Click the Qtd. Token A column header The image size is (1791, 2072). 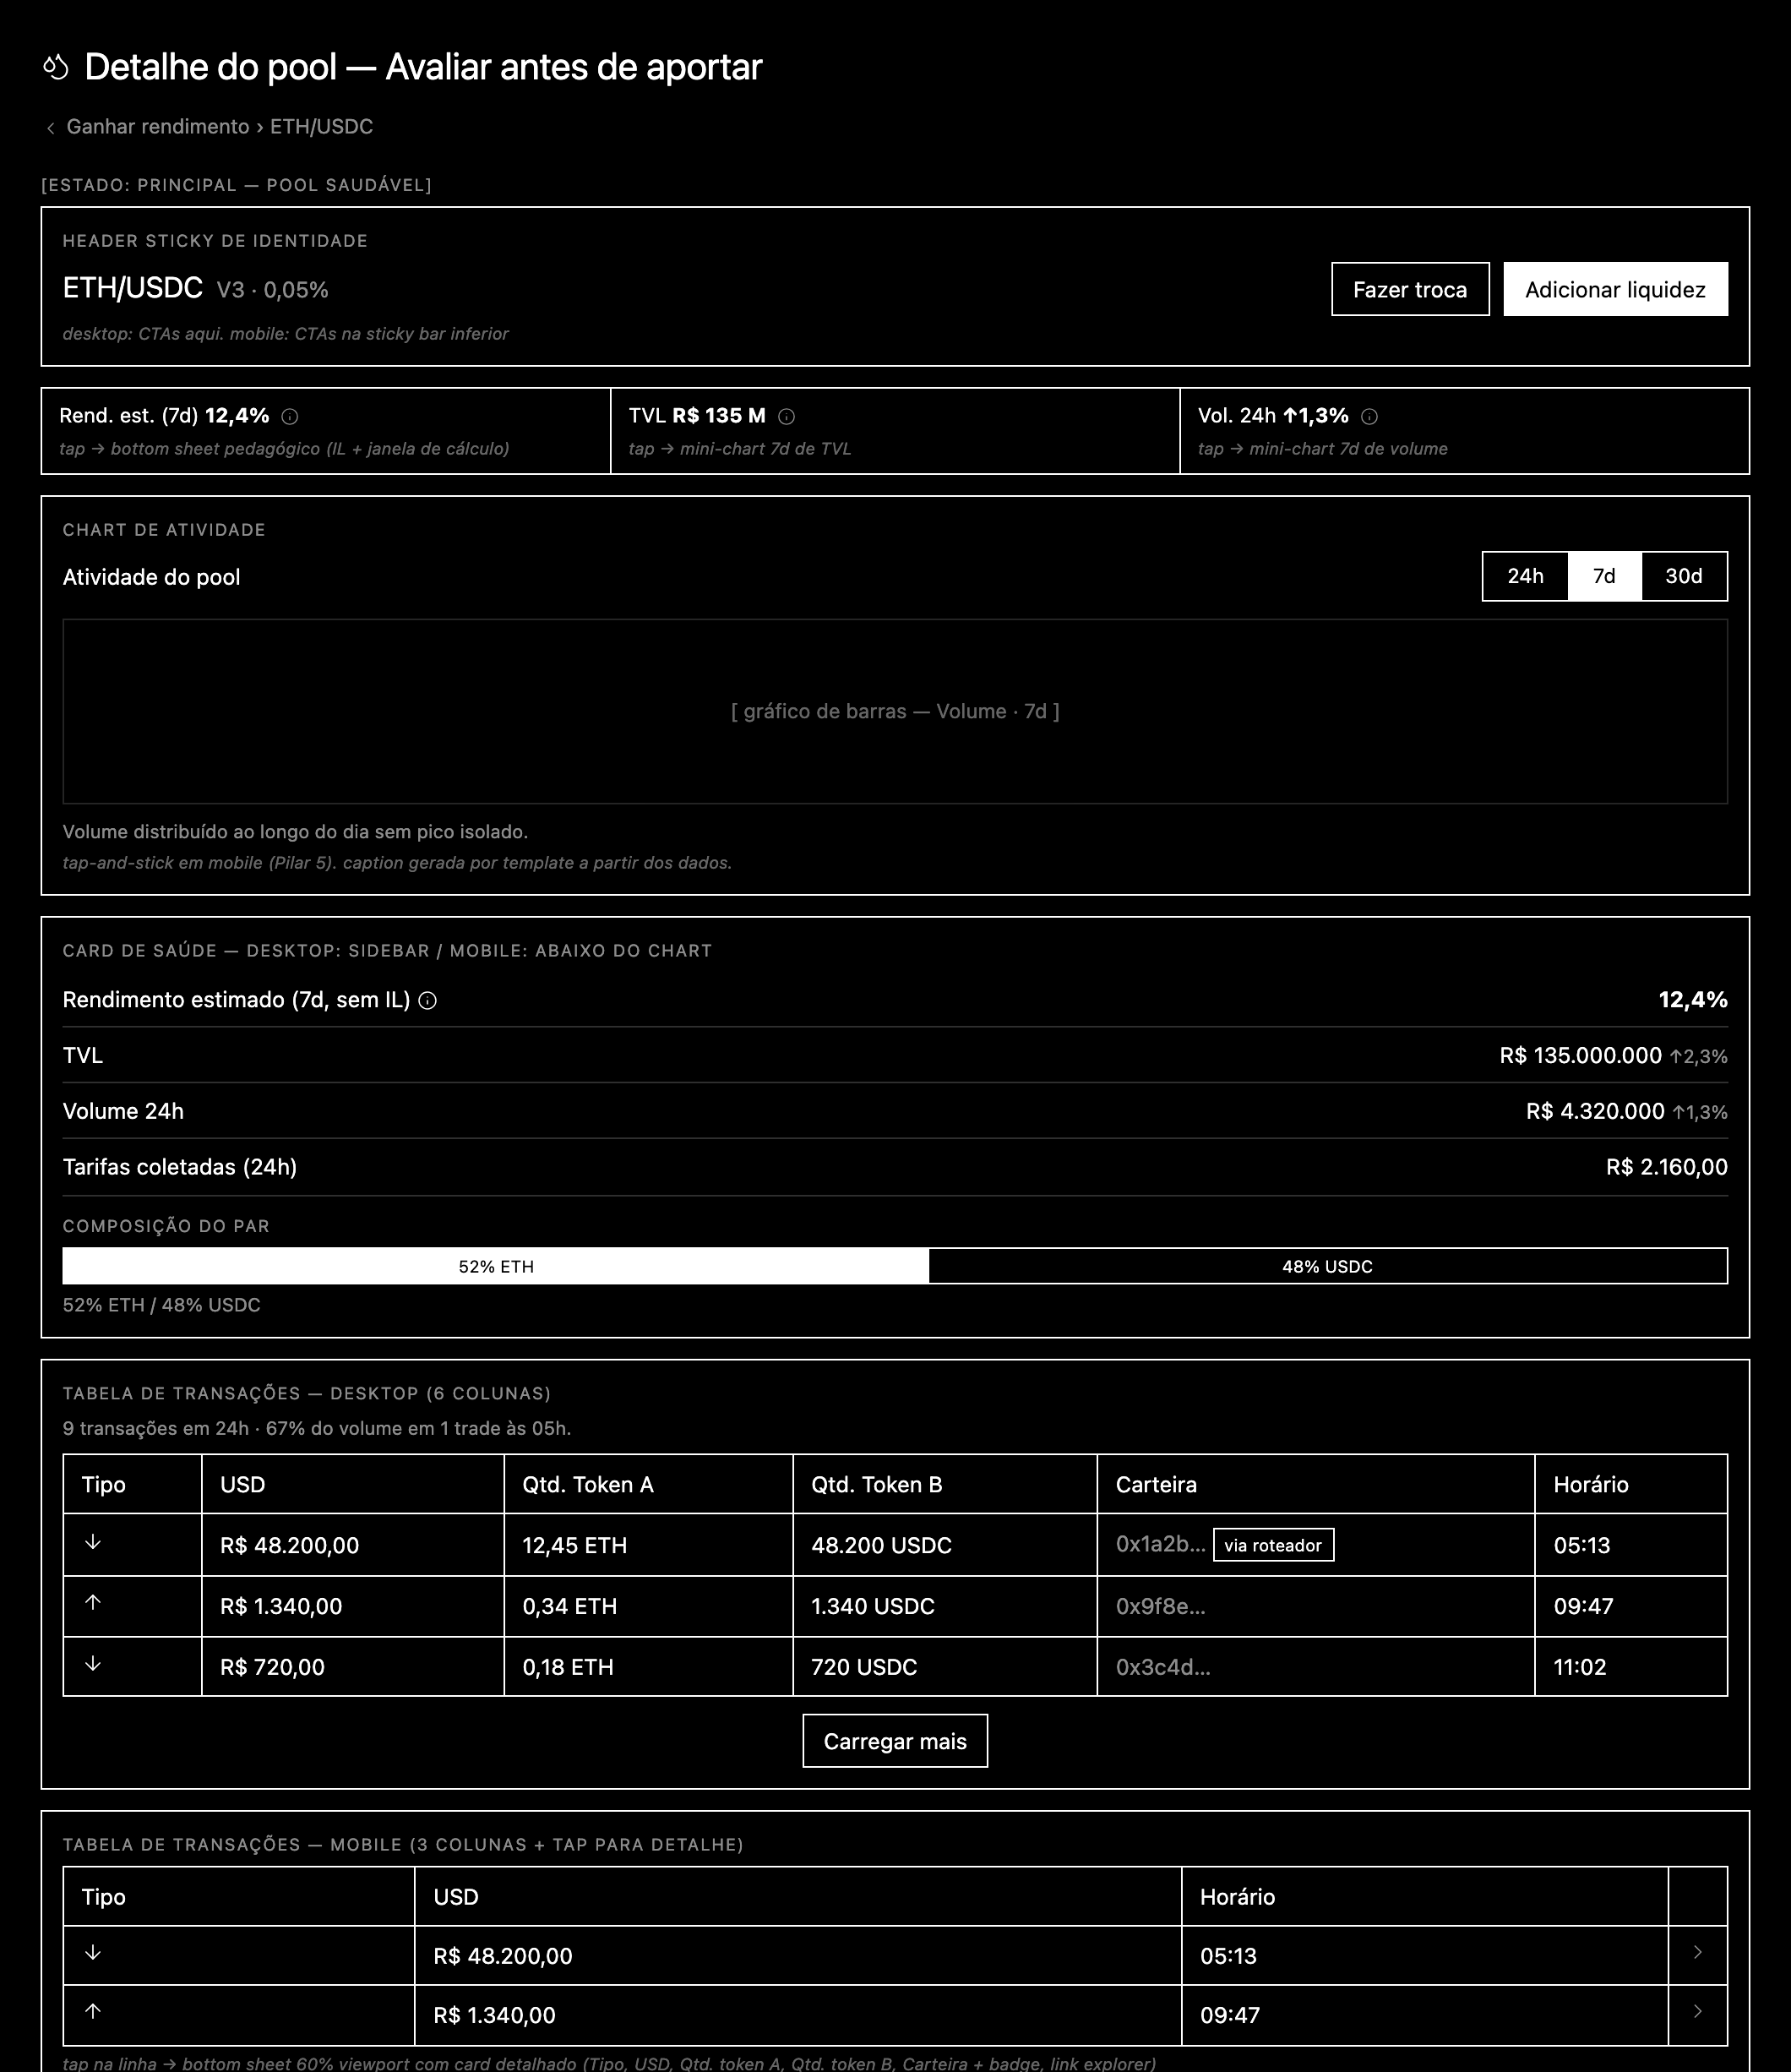tap(648, 1484)
